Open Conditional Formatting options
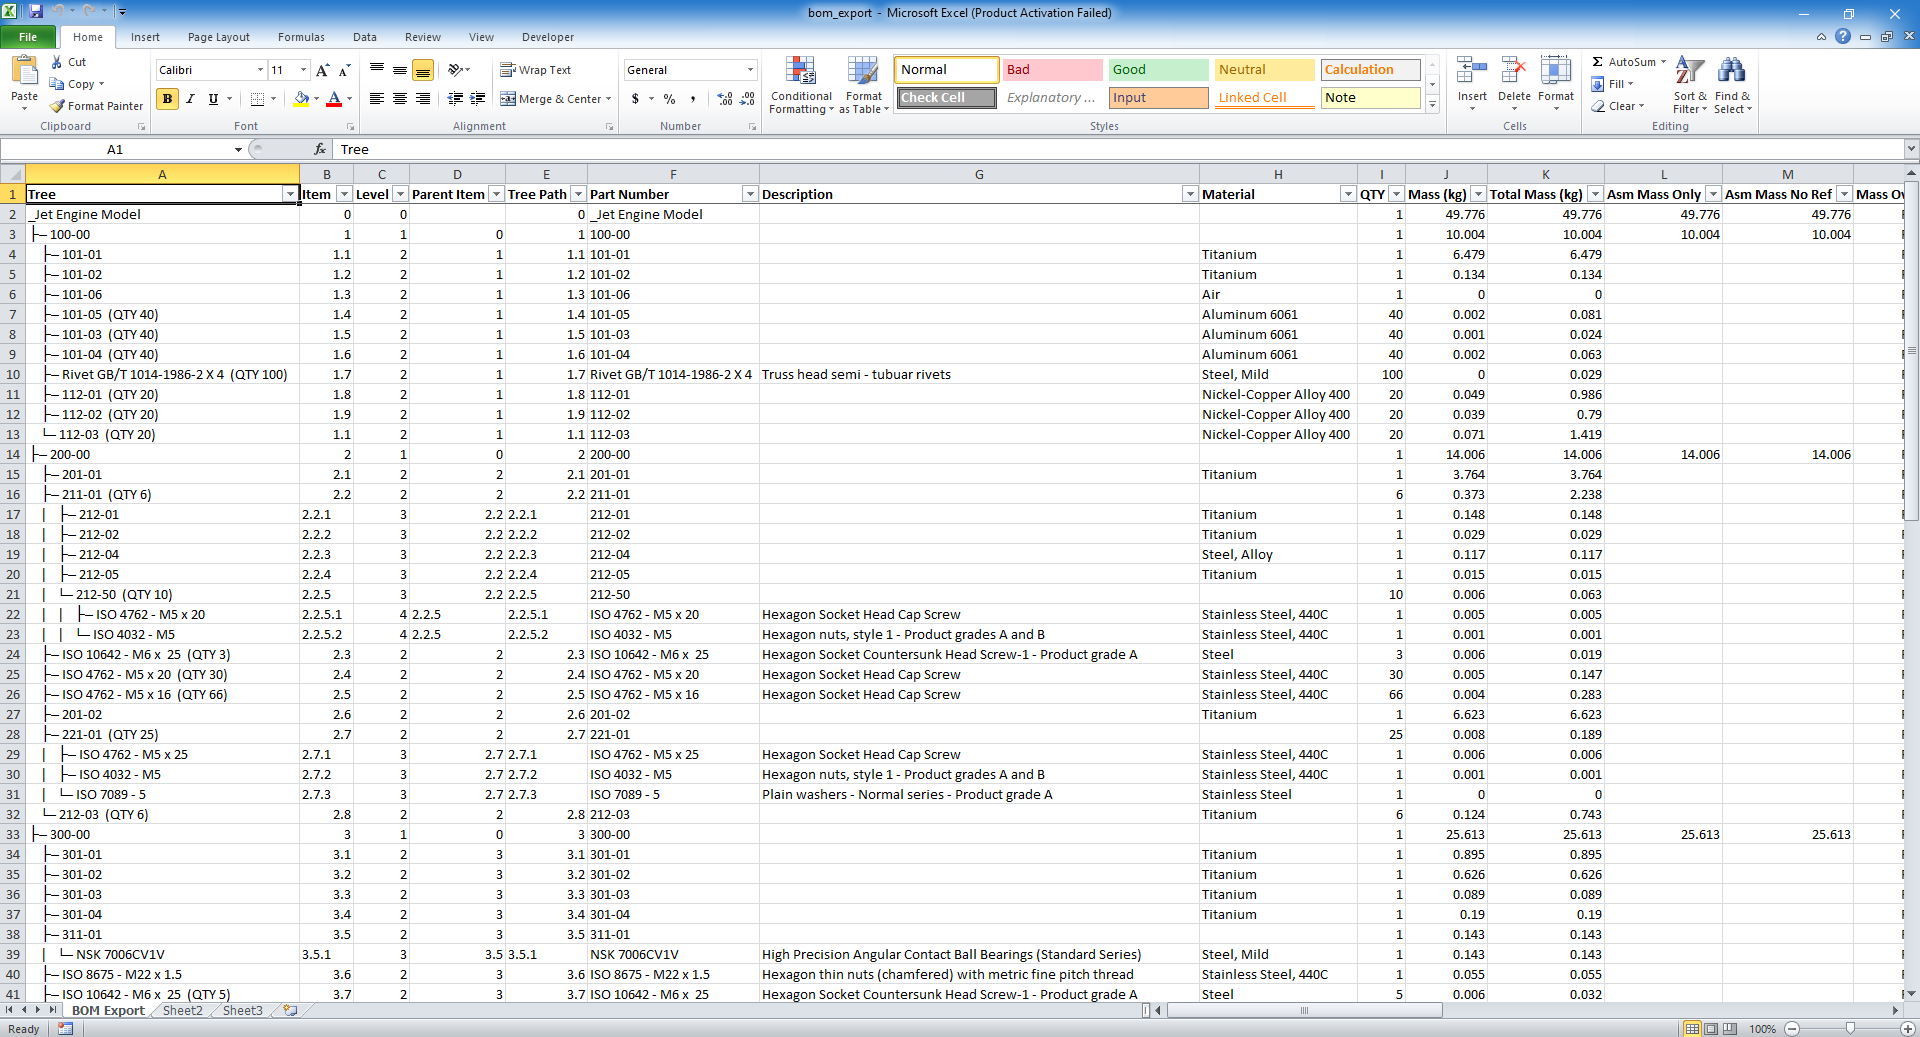1920x1037 pixels. point(801,85)
